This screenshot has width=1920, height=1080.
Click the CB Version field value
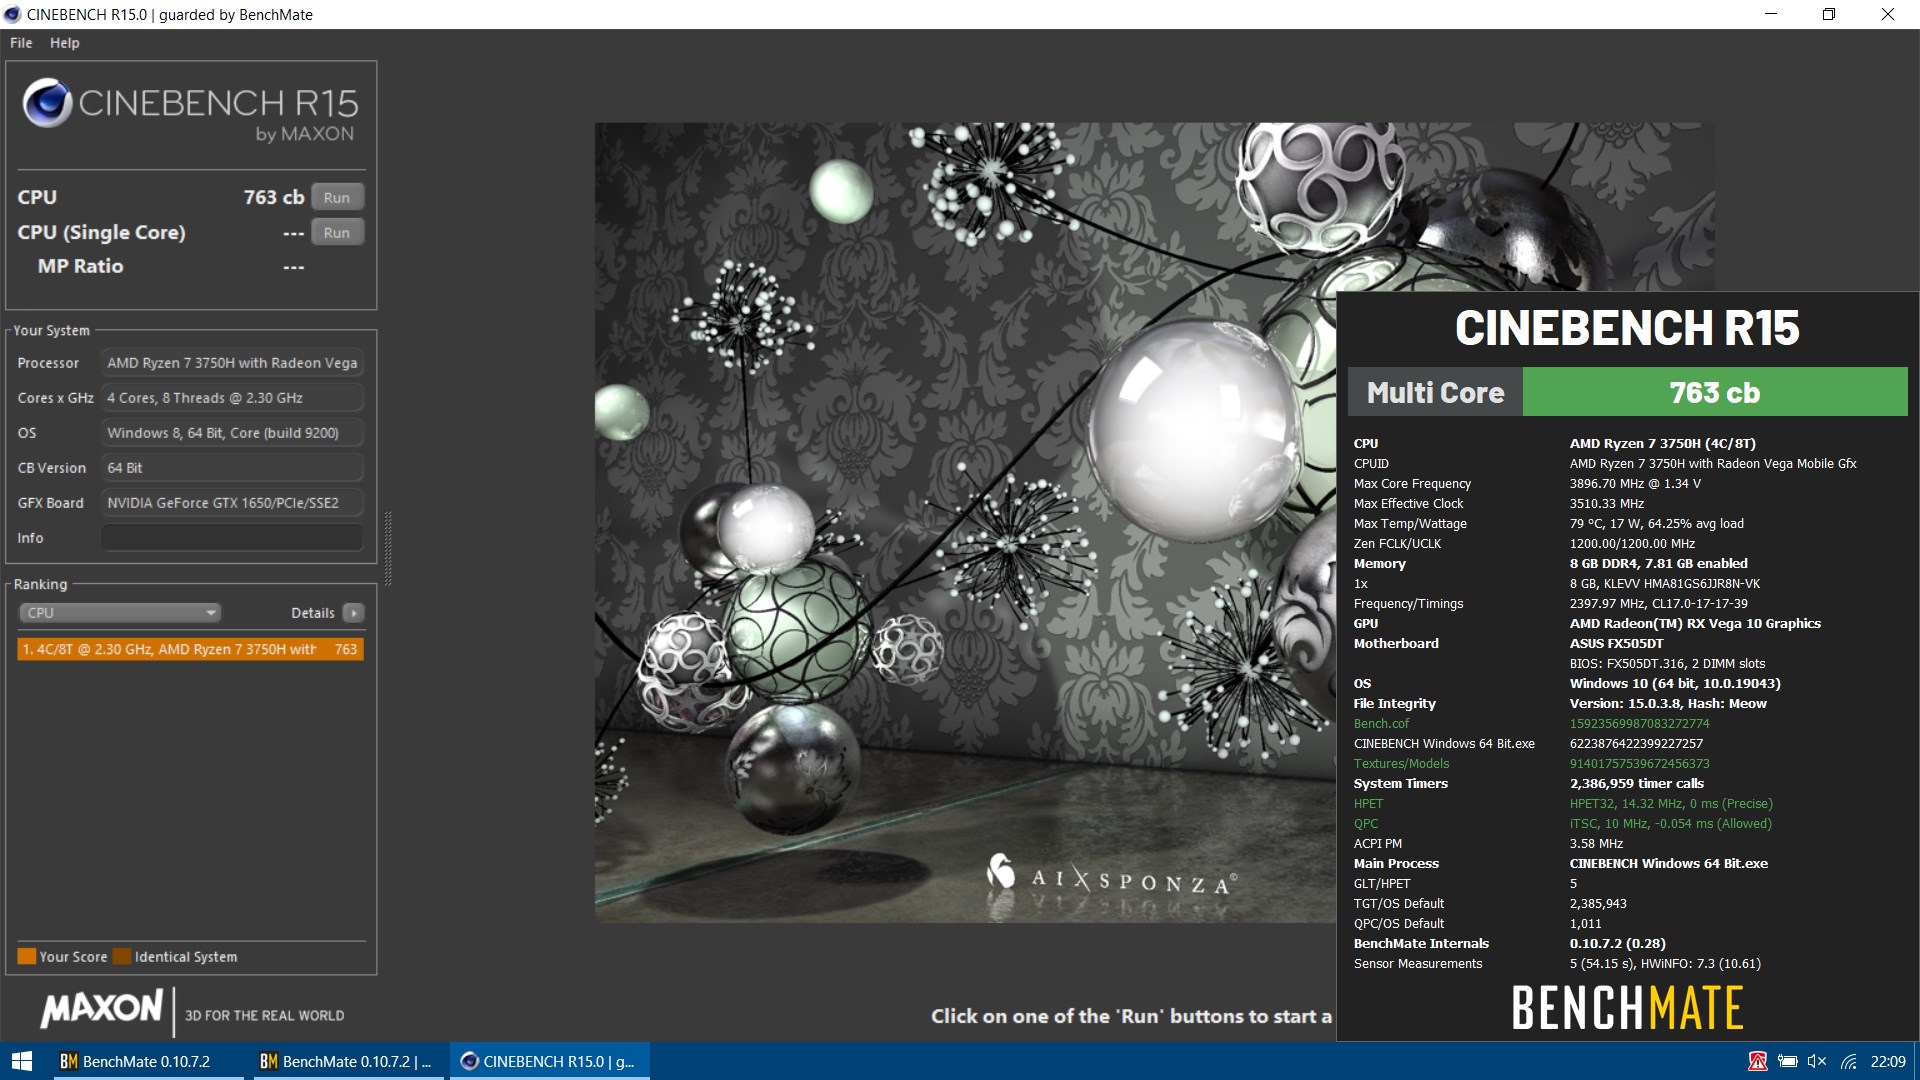pos(232,468)
